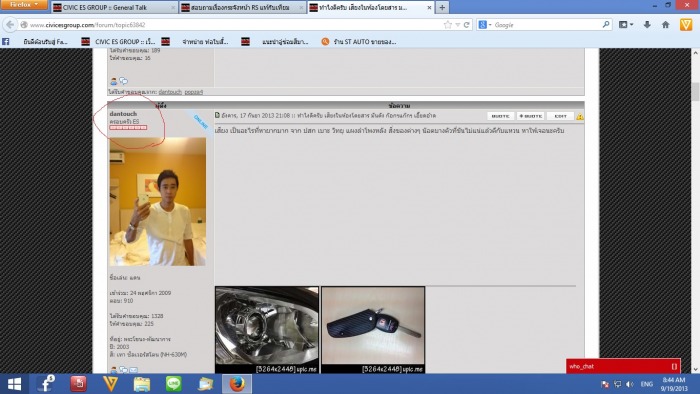Click the action center flag tray icon
Image resolution: width=700 pixels, height=394 pixels.
605,384
